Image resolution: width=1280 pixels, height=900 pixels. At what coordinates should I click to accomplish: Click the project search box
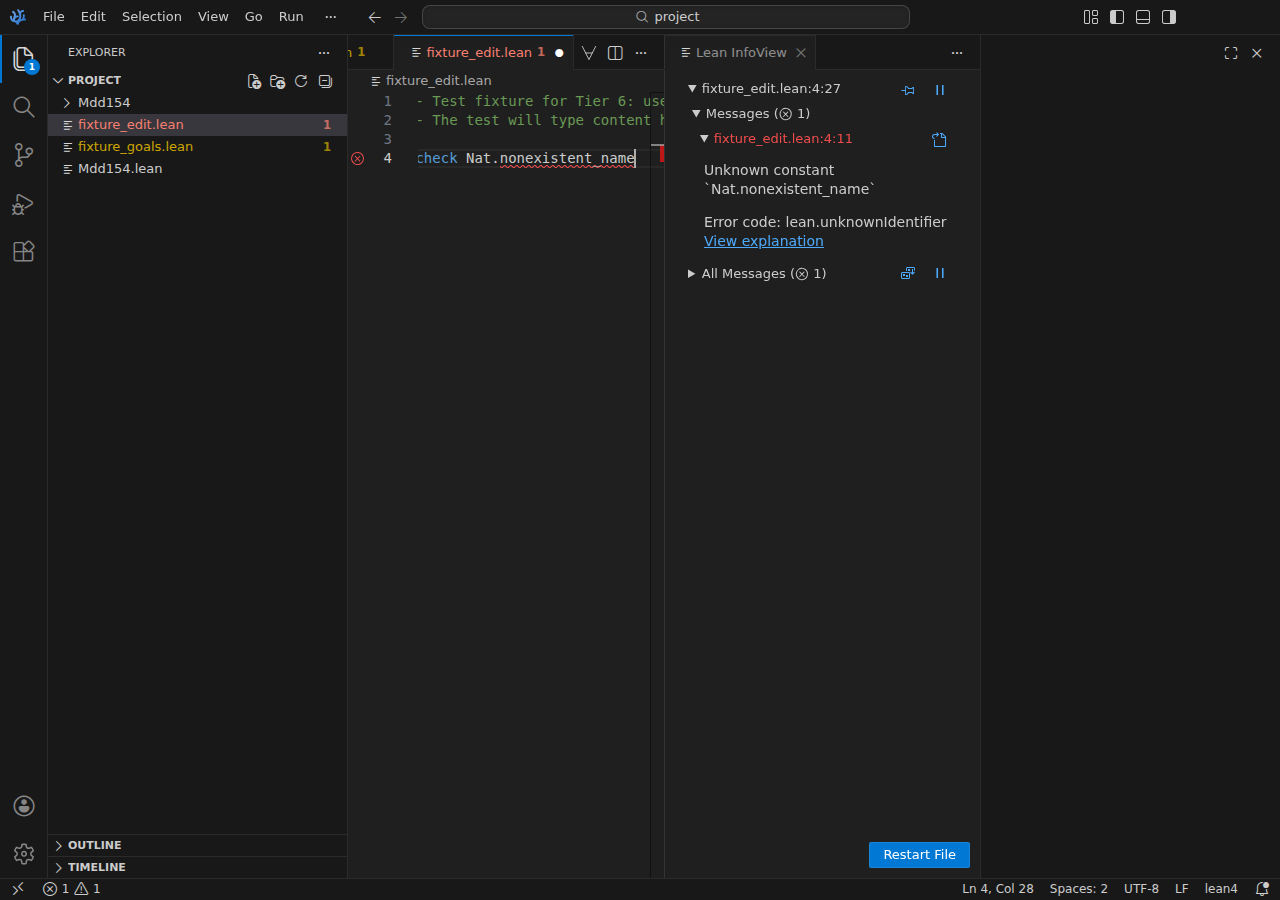[x=666, y=17]
